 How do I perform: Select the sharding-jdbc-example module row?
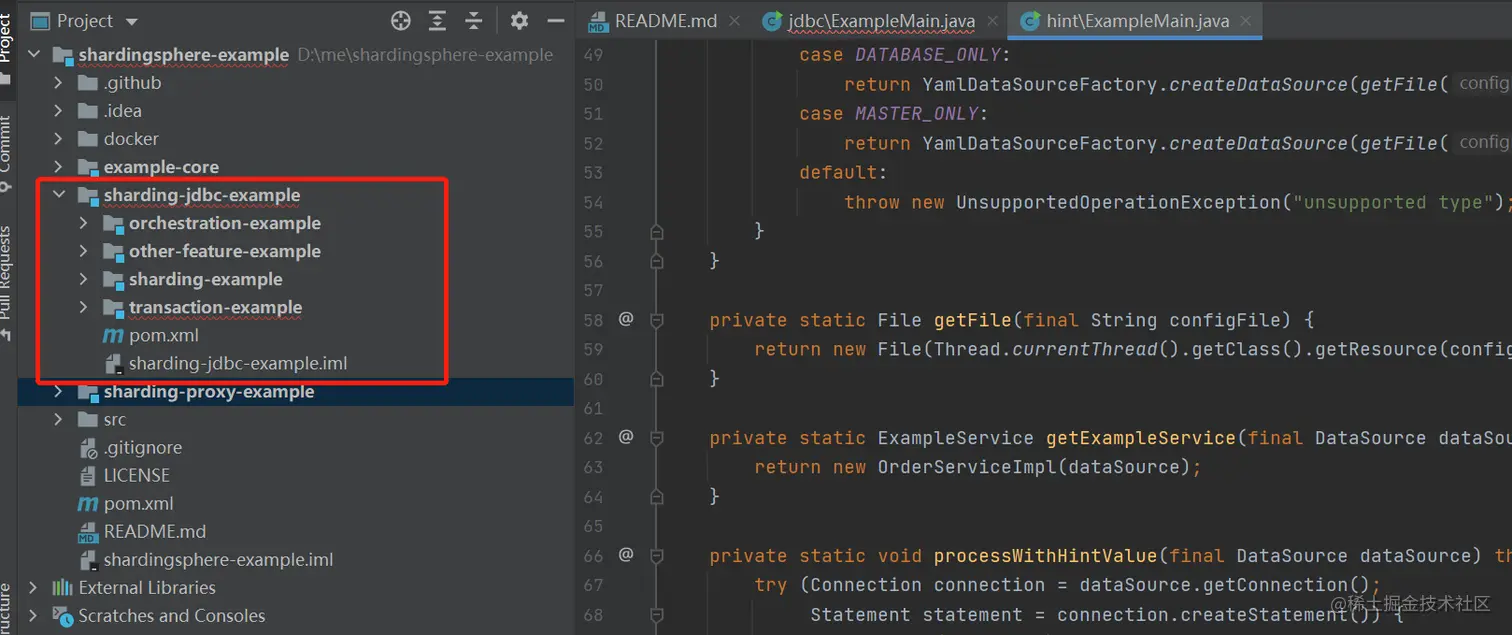(295, 195)
